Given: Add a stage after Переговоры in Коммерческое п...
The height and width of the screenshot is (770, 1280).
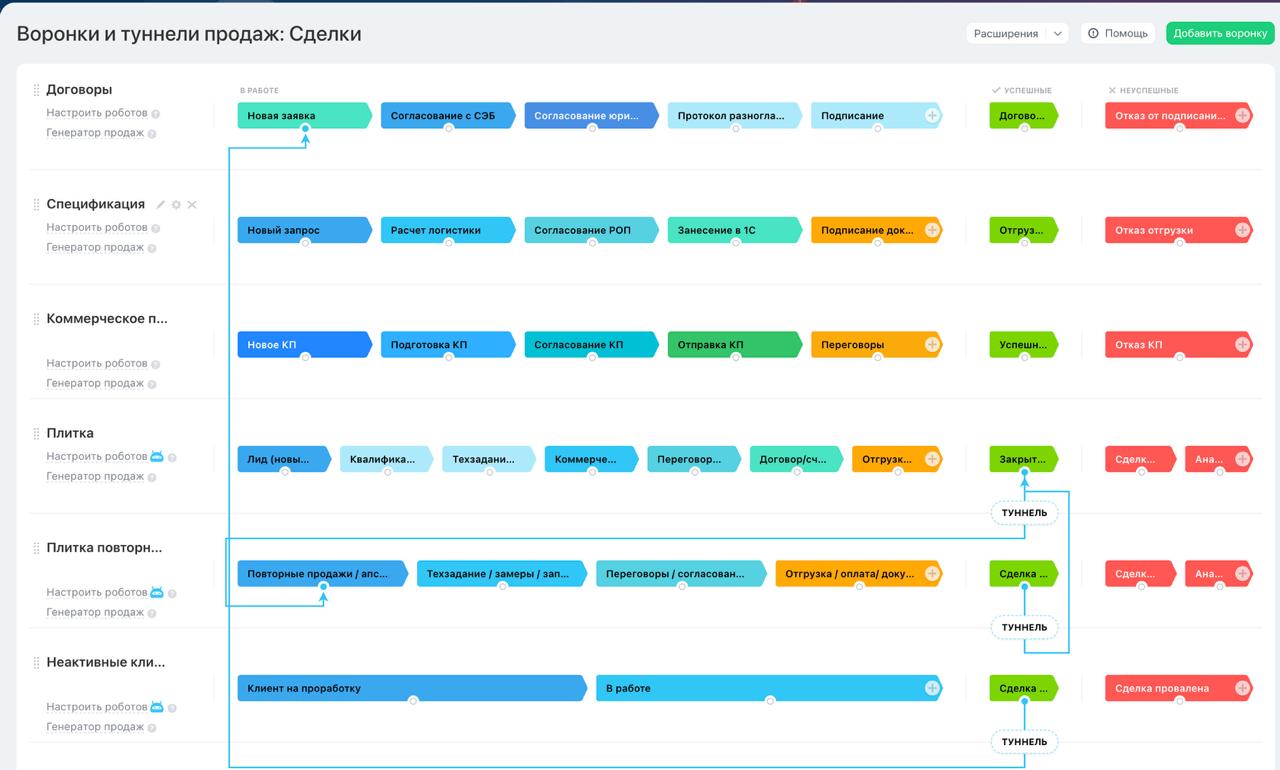Looking at the screenshot, I should point(932,345).
